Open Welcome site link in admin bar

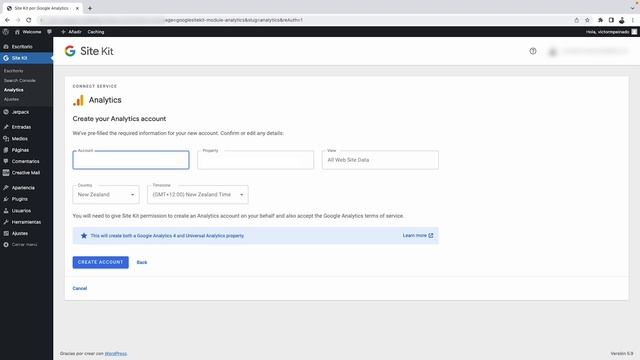28,32
